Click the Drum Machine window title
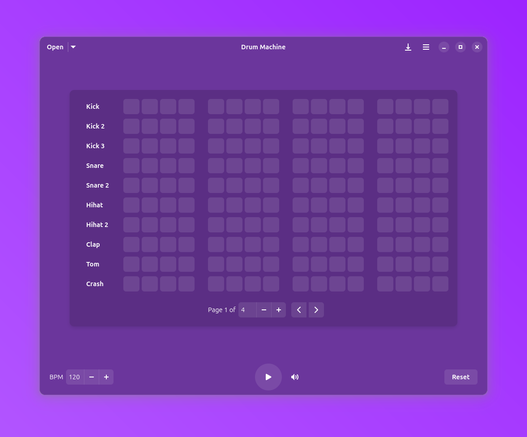The height and width of the screenshot is (437, 527). click(263, 47)
